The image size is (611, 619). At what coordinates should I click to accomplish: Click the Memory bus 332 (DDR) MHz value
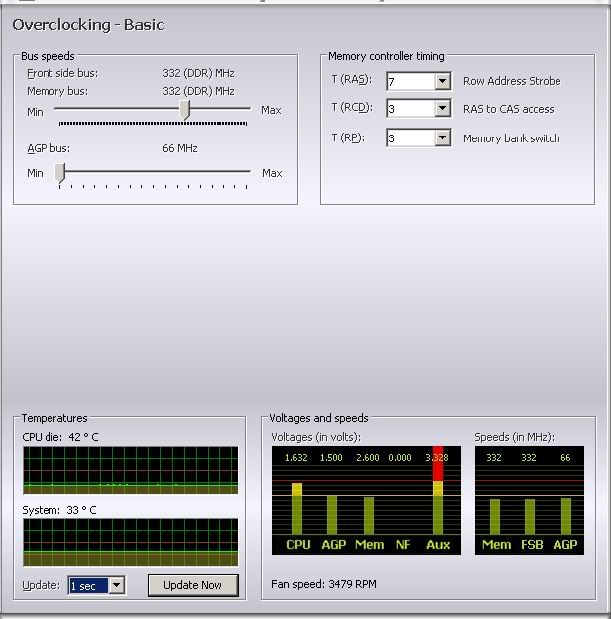(199, 91)
